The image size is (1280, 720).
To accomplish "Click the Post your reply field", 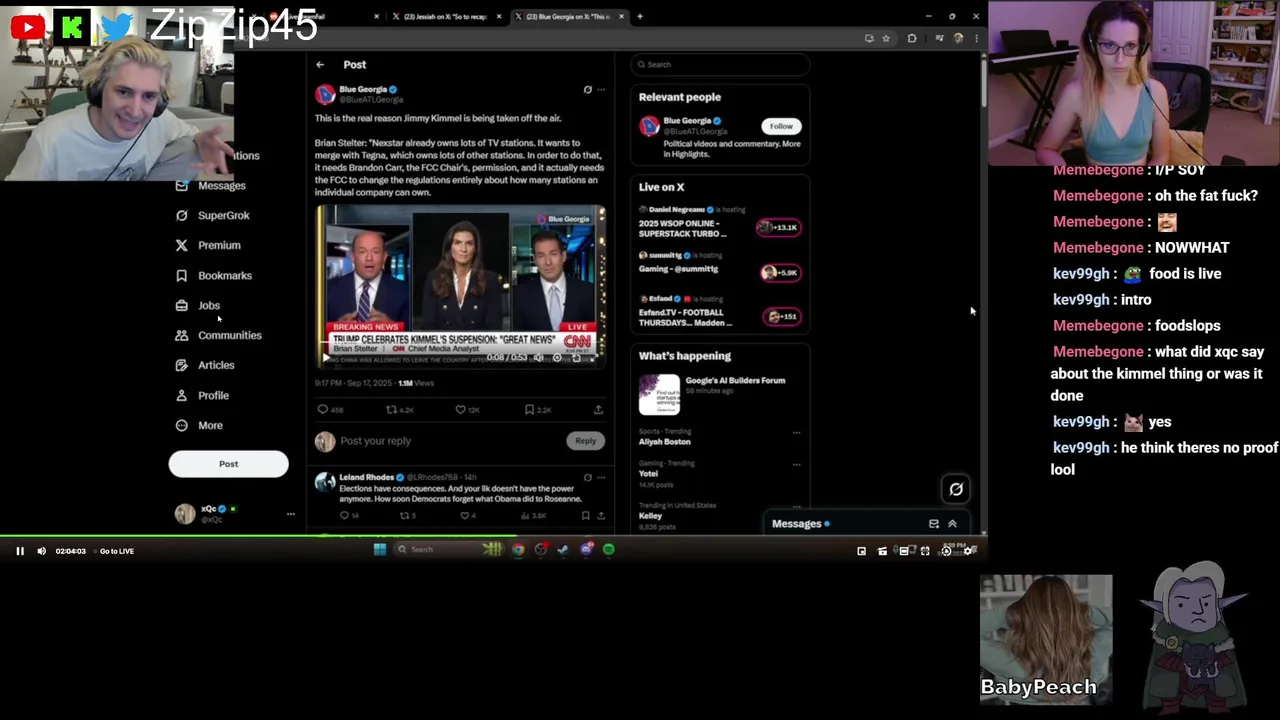I will pos(450,441).
